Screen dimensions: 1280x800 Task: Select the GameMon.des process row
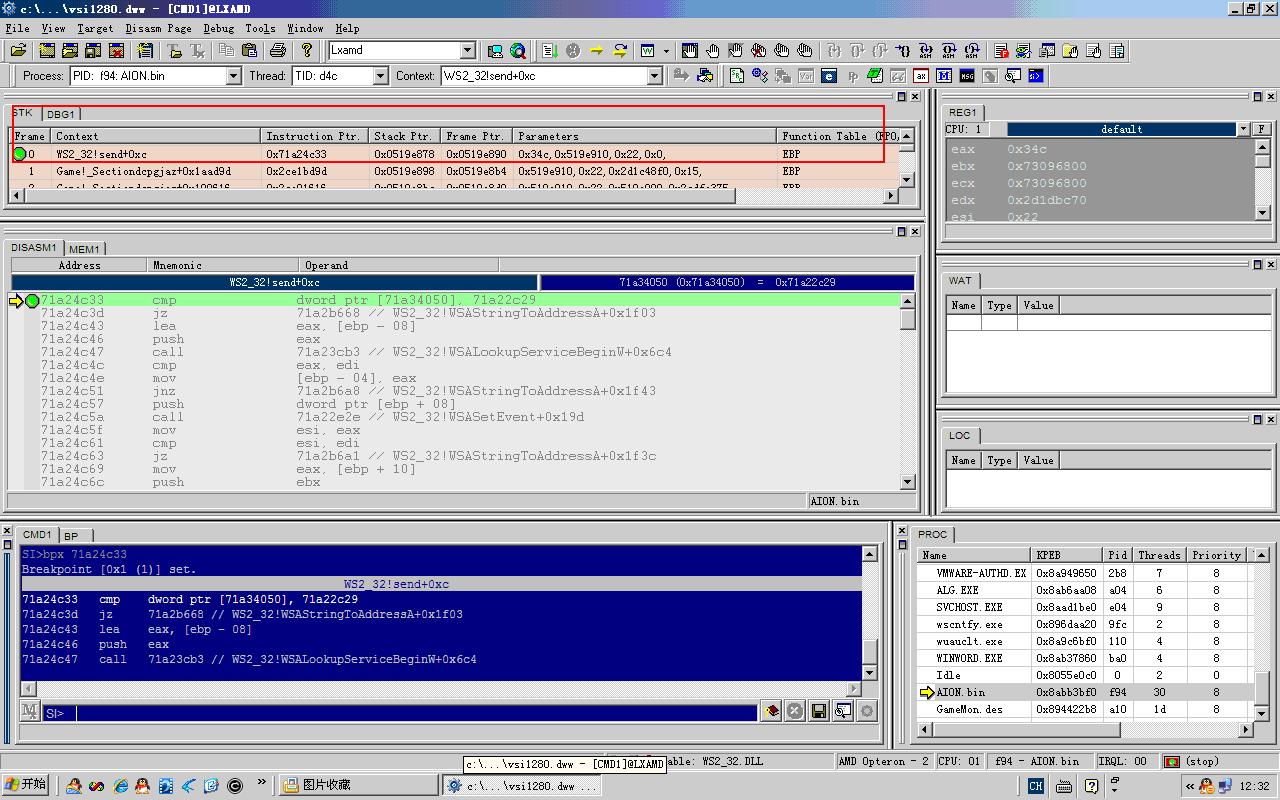pyautogui.click(x=1083, y=709)
